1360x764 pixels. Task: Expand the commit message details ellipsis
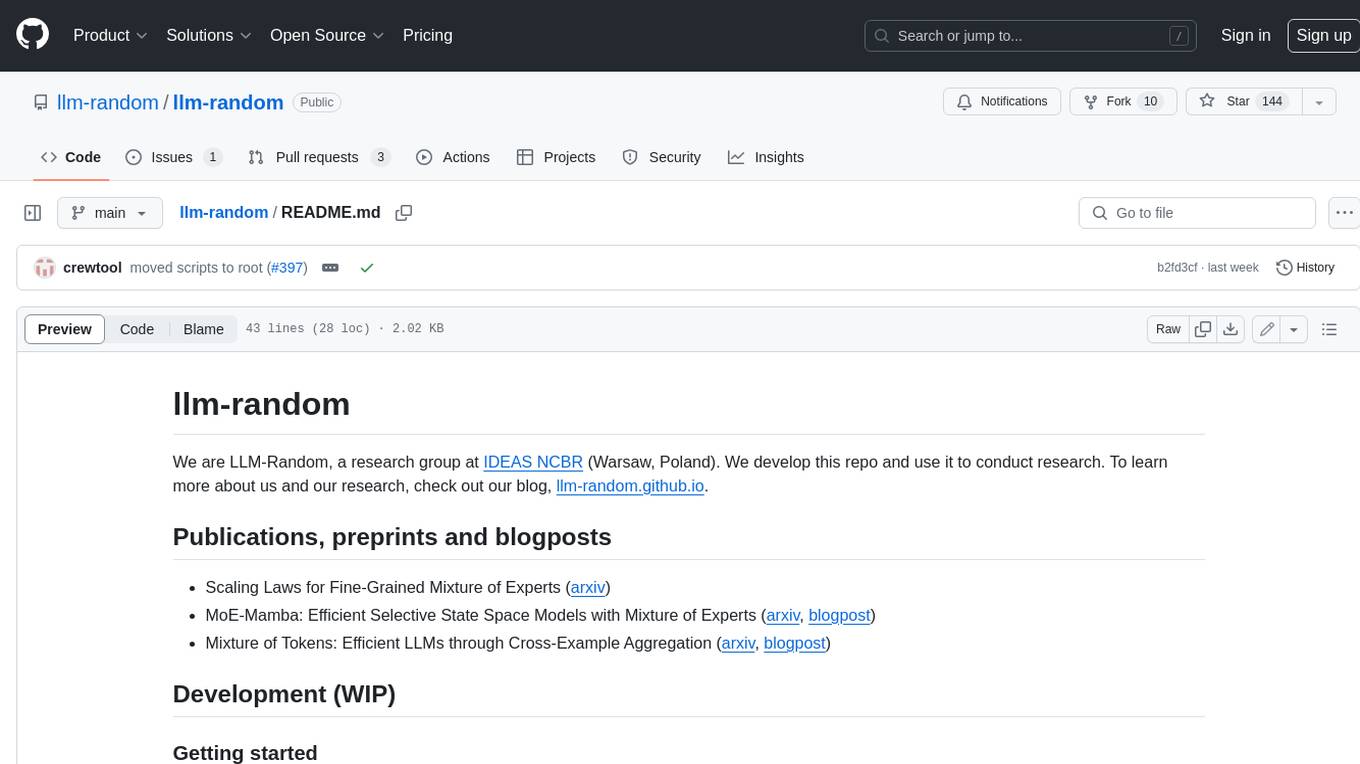pyautogui.click(x=330, y=268)
